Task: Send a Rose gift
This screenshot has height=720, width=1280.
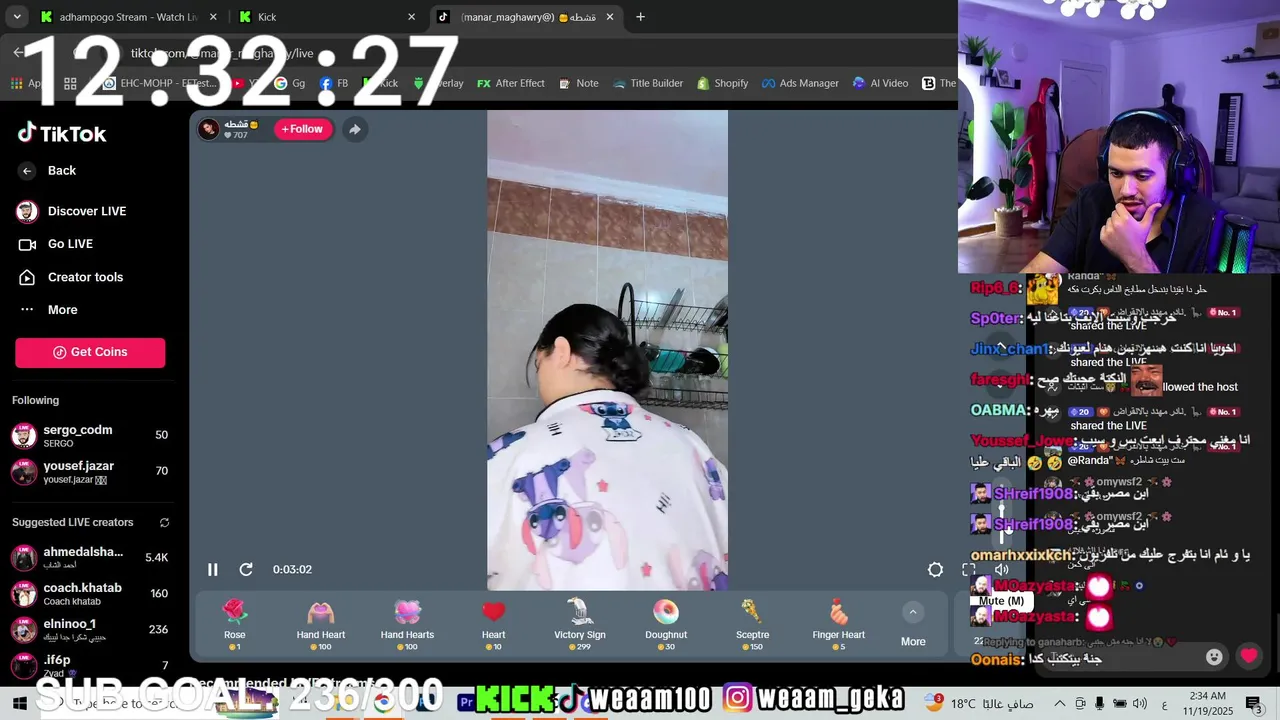Action: coord(234,624)
